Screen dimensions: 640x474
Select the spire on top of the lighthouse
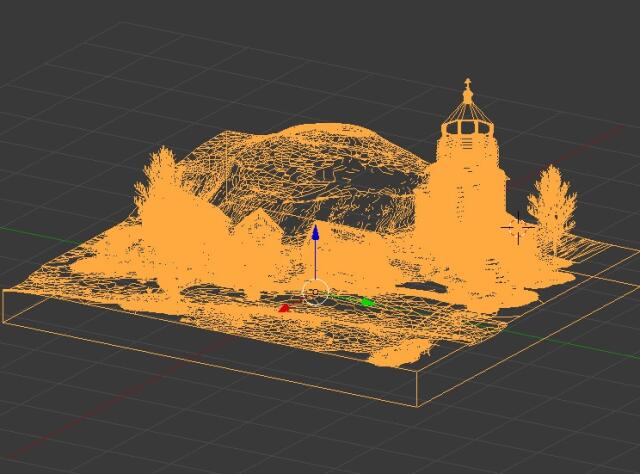coord(467,95)
